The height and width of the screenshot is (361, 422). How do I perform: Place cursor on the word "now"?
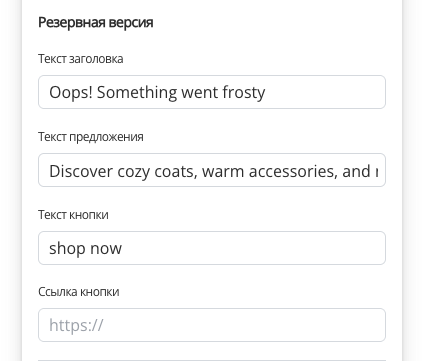click(106, 249)
